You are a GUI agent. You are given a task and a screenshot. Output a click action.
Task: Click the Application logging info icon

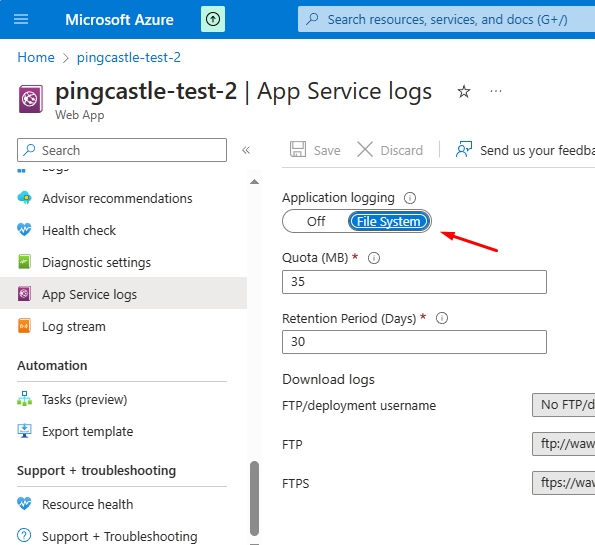click(x=410, y=198)
